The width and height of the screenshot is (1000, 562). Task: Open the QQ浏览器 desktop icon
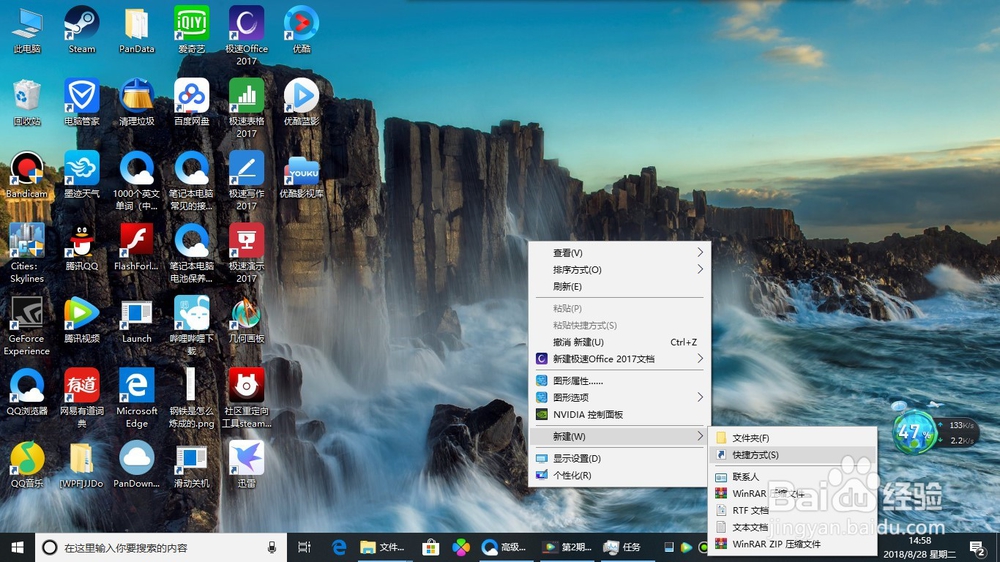tap(27, 392)
